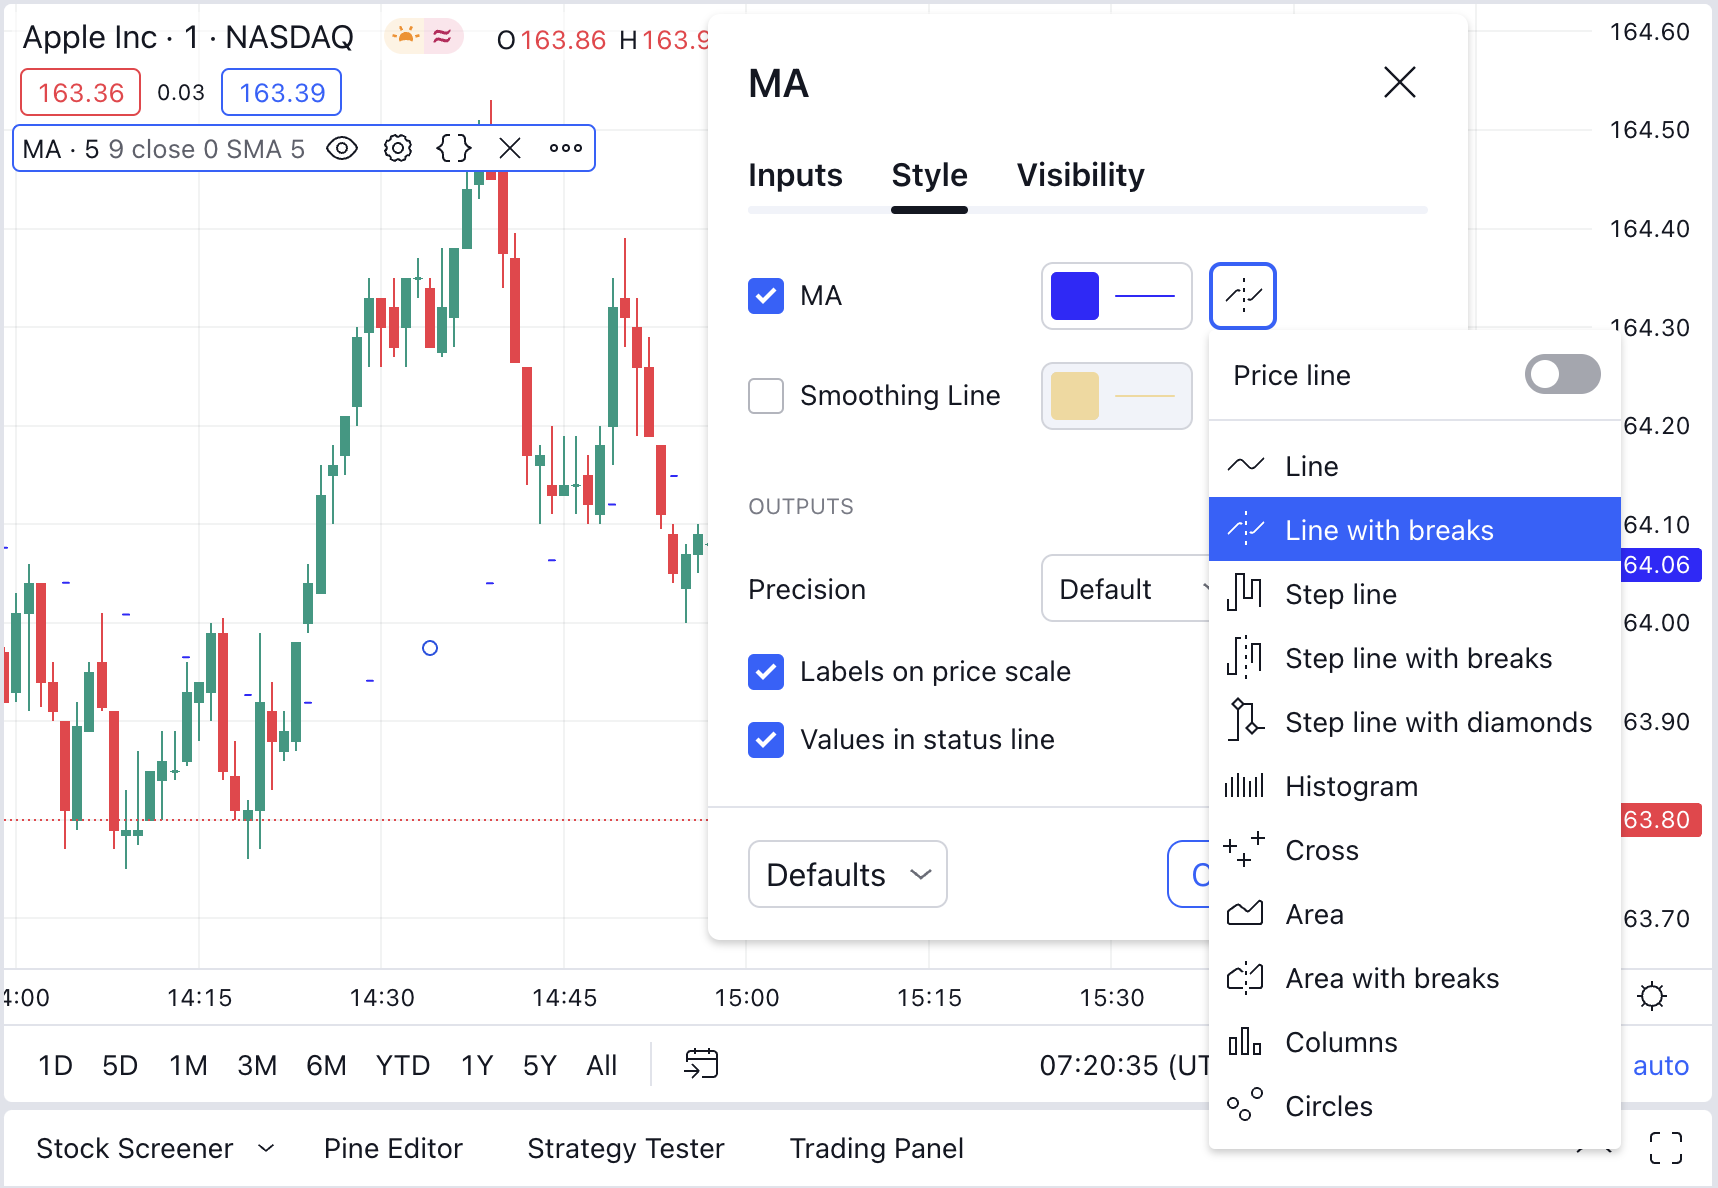Click the go to date calendar icon

701,1064
